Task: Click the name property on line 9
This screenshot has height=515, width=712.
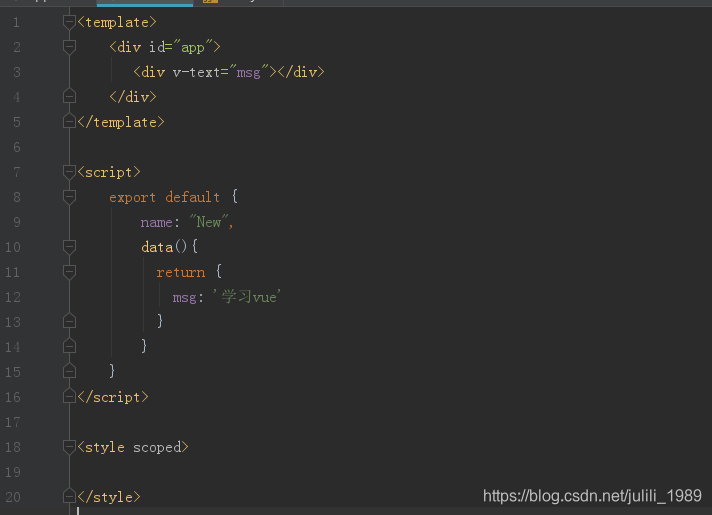Action: coord(156,223)
